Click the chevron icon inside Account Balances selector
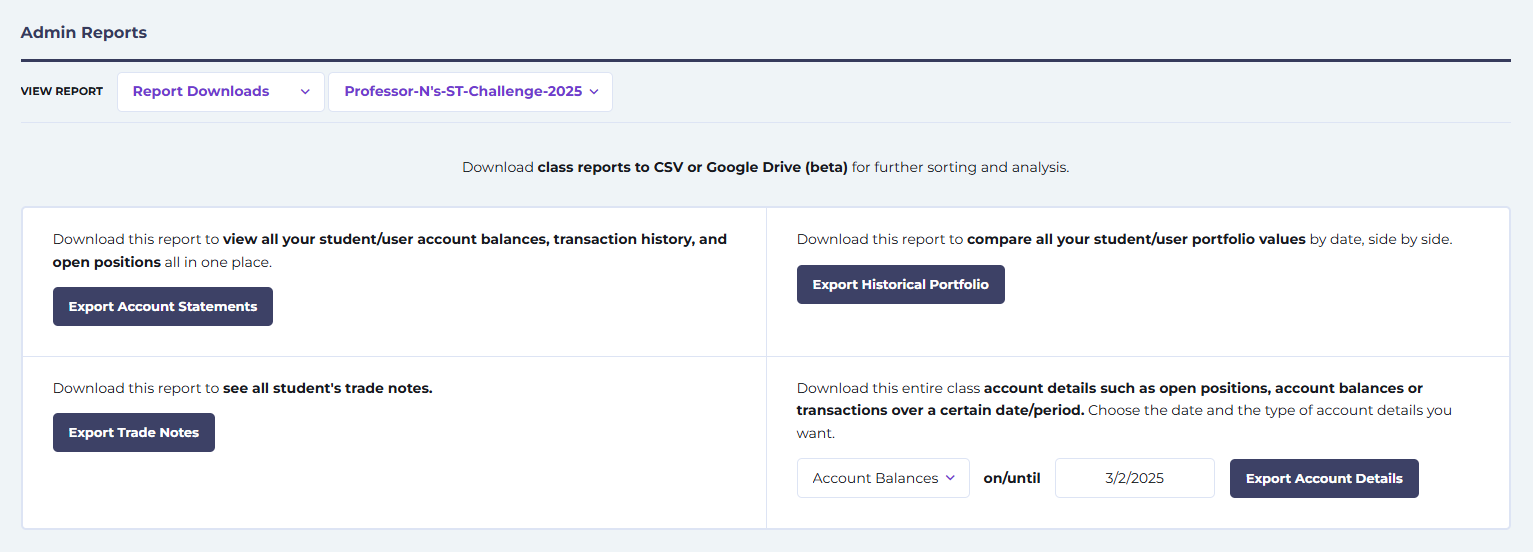1533x552 pixels. (x=950, y=478)
